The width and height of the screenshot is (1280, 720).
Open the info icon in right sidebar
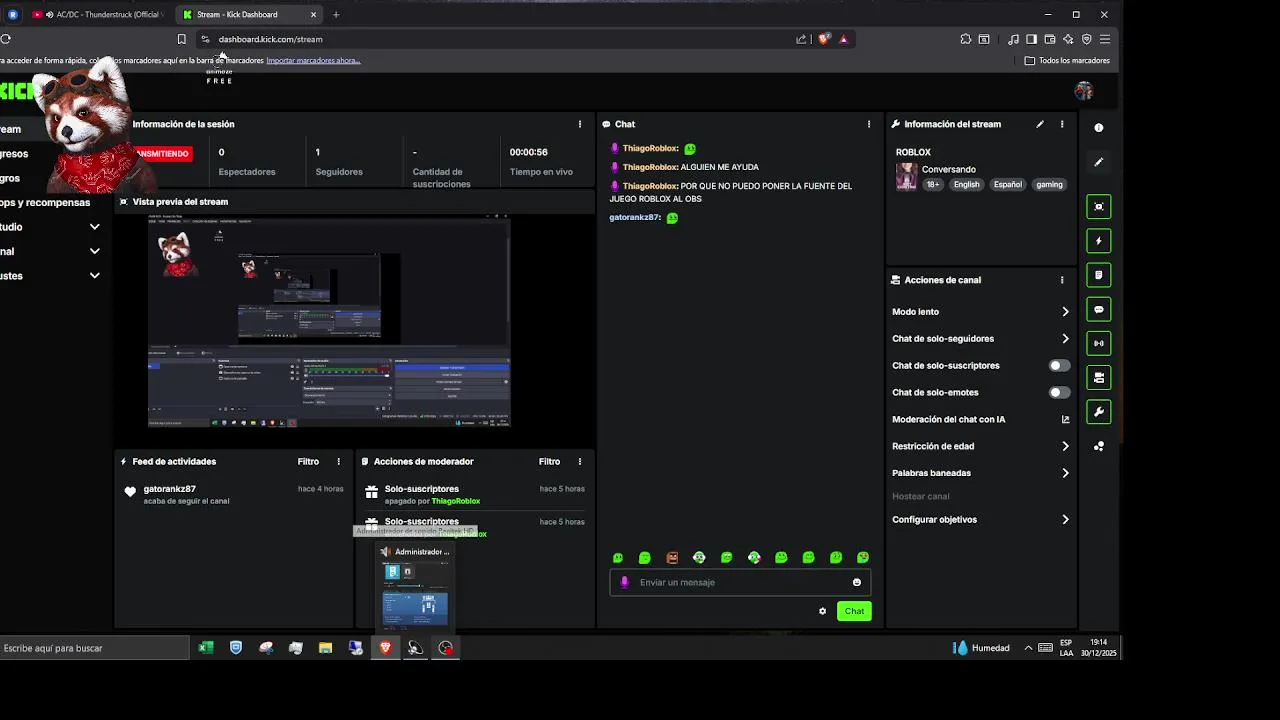tap(1098, 128)
